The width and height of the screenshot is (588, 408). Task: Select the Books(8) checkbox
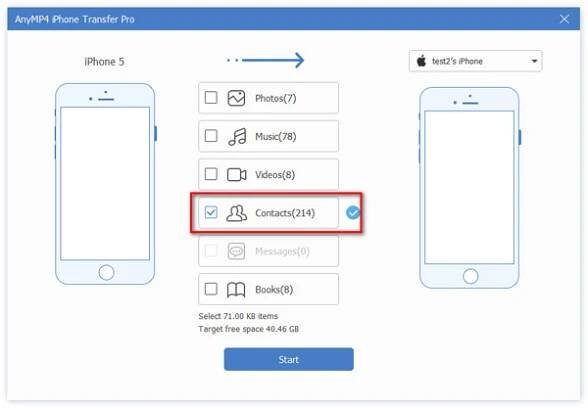(x=211, y=289)
